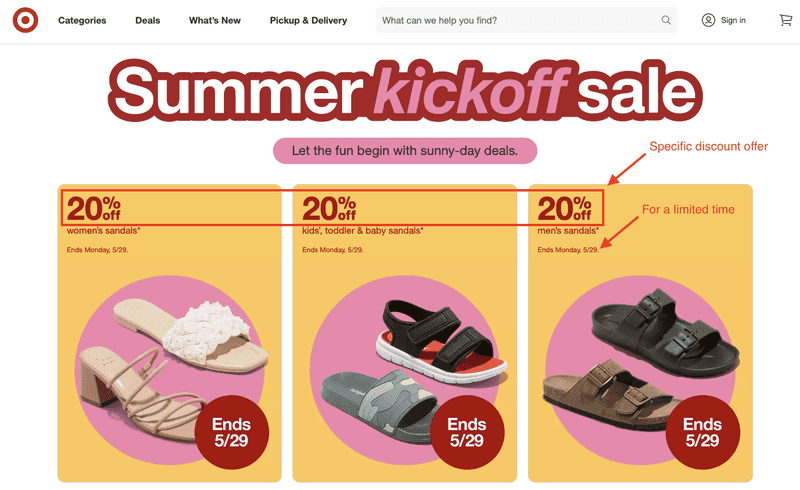Open the shopping cart icon
Image resolution: width=800 pixels, height=490 pixels.
(786, 20)
